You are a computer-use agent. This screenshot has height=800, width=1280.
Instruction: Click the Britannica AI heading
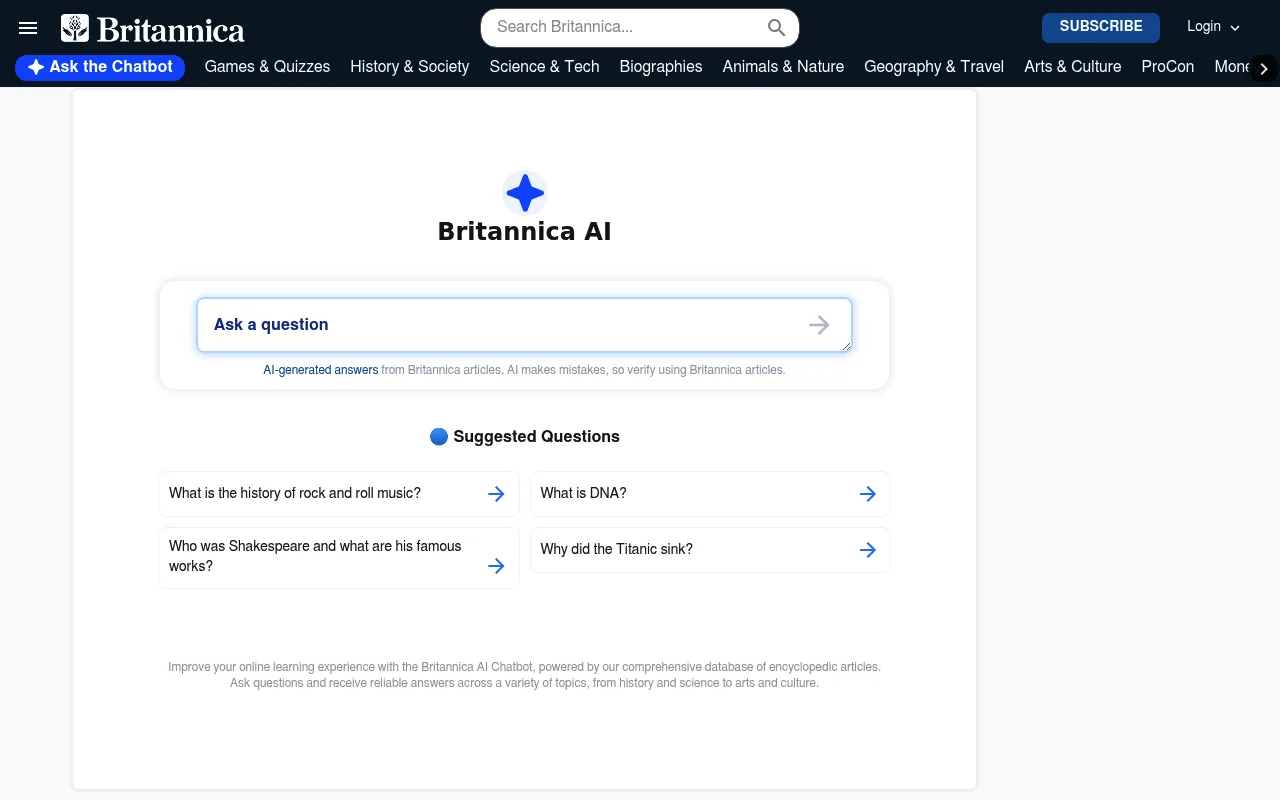pyautogui.click(x=524, y=232)
